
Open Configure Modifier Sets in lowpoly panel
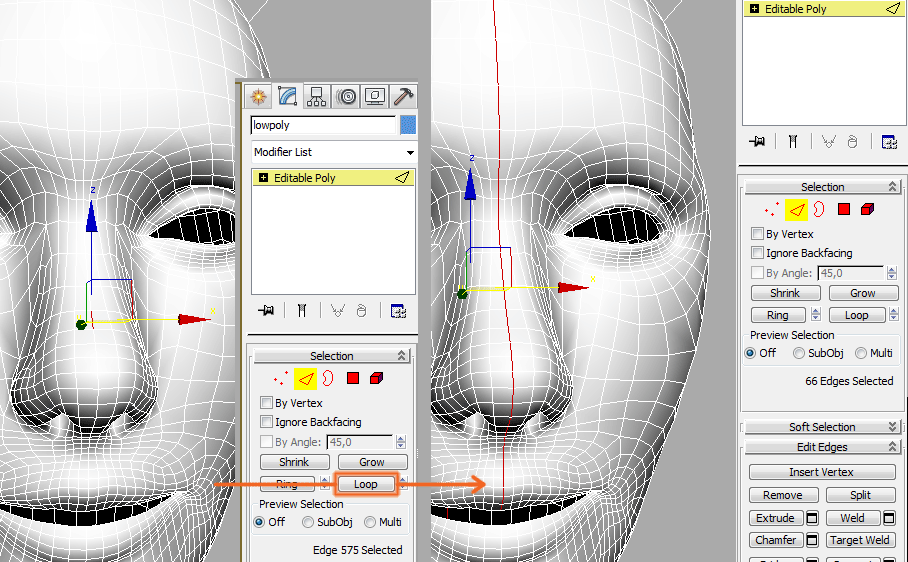[398, 311]
